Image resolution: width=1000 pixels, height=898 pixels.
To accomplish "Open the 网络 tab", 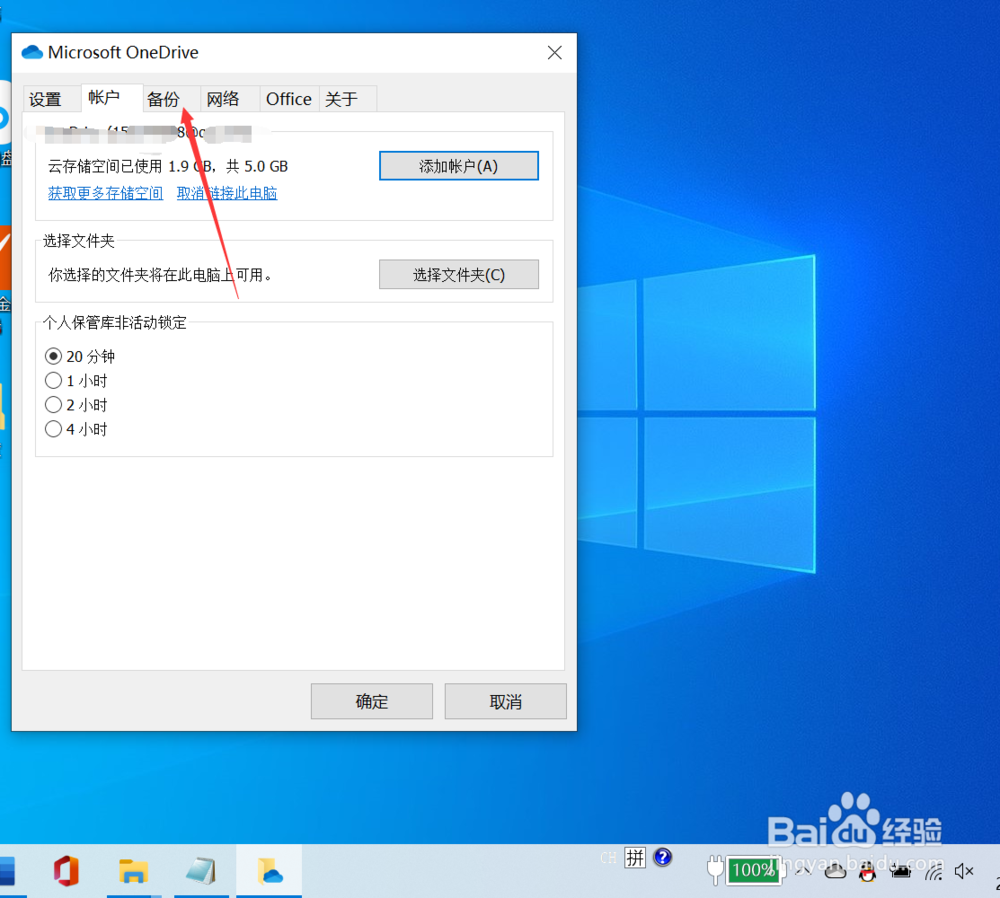I will [x=230, y=99].
